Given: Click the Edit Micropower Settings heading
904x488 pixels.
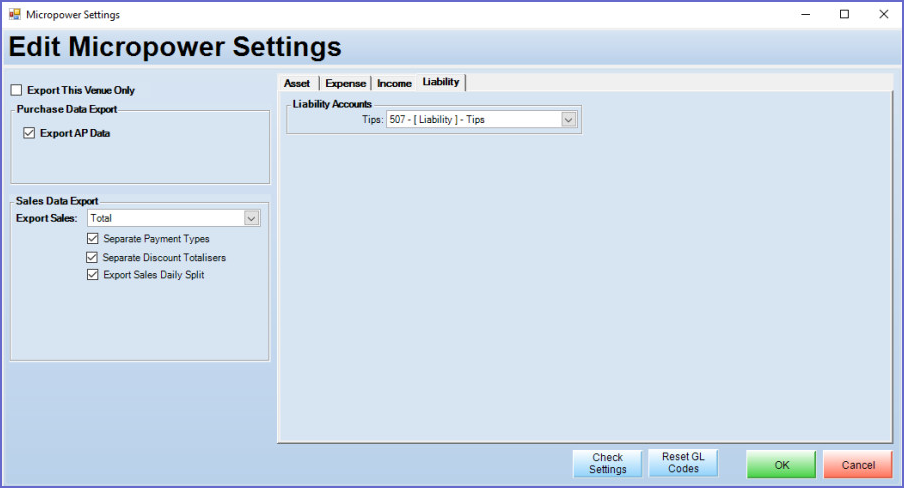Looking at the screenshot, I should click(175, 47).
